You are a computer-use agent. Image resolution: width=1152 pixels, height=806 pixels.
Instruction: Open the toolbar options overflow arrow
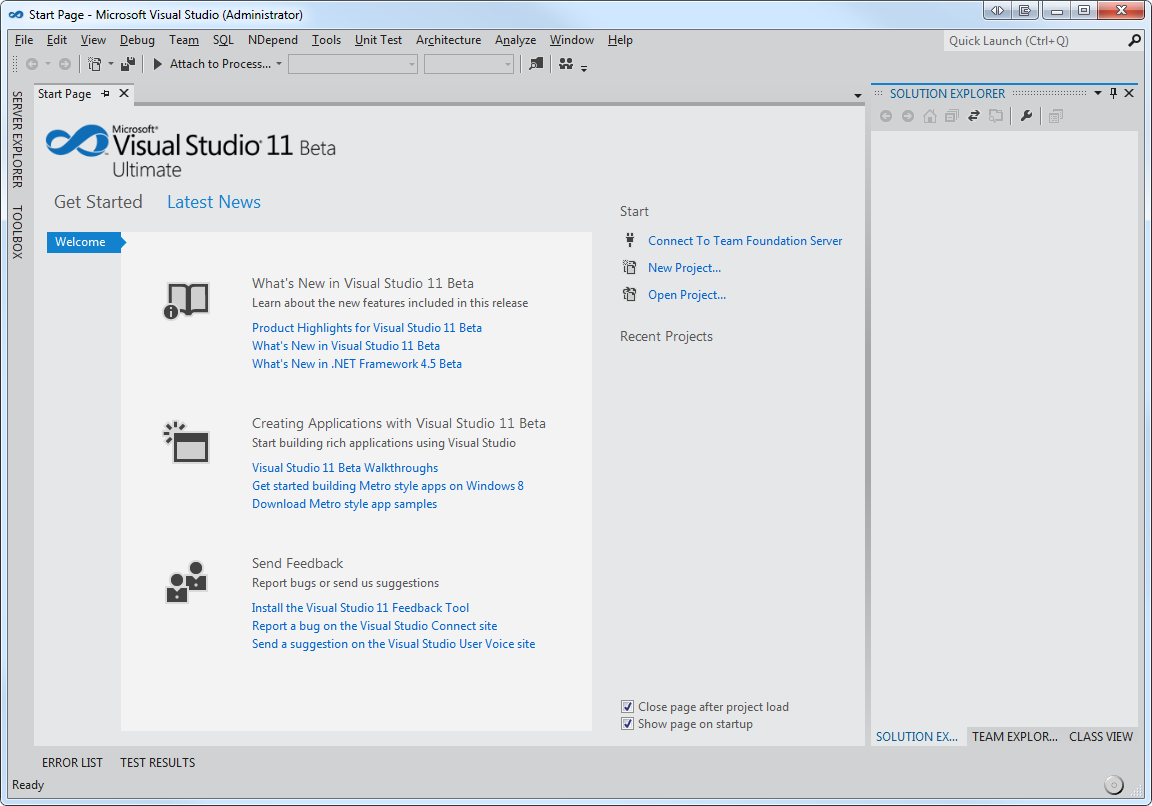[584, 68]
